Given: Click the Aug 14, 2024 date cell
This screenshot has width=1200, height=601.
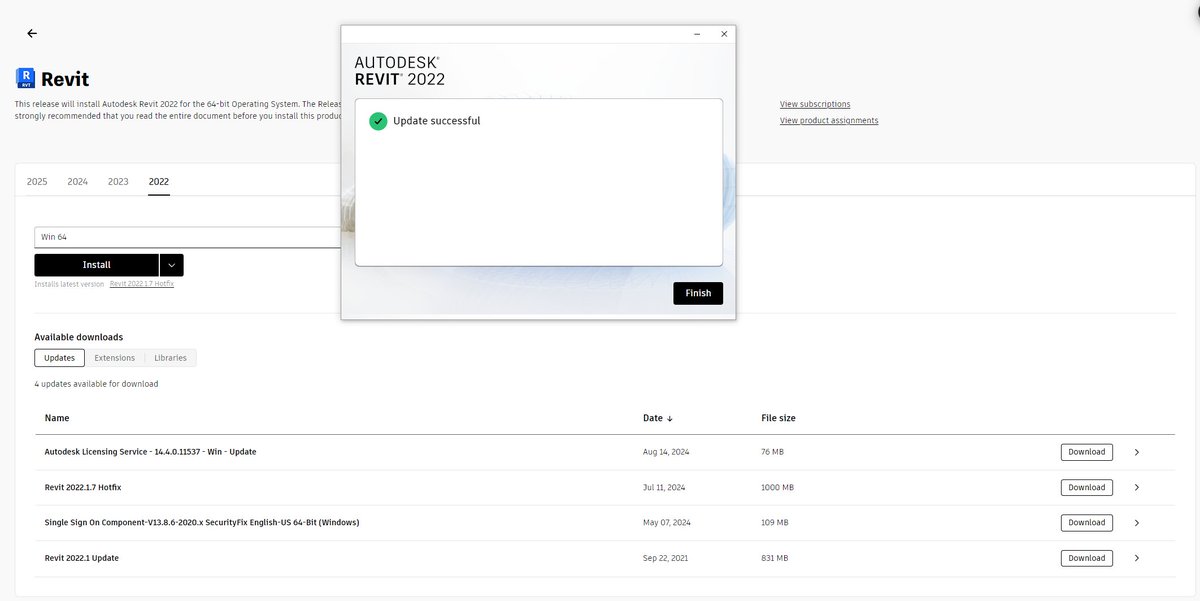Looking at the screenshot, I should pyautogui.click(x=666, y=452).
